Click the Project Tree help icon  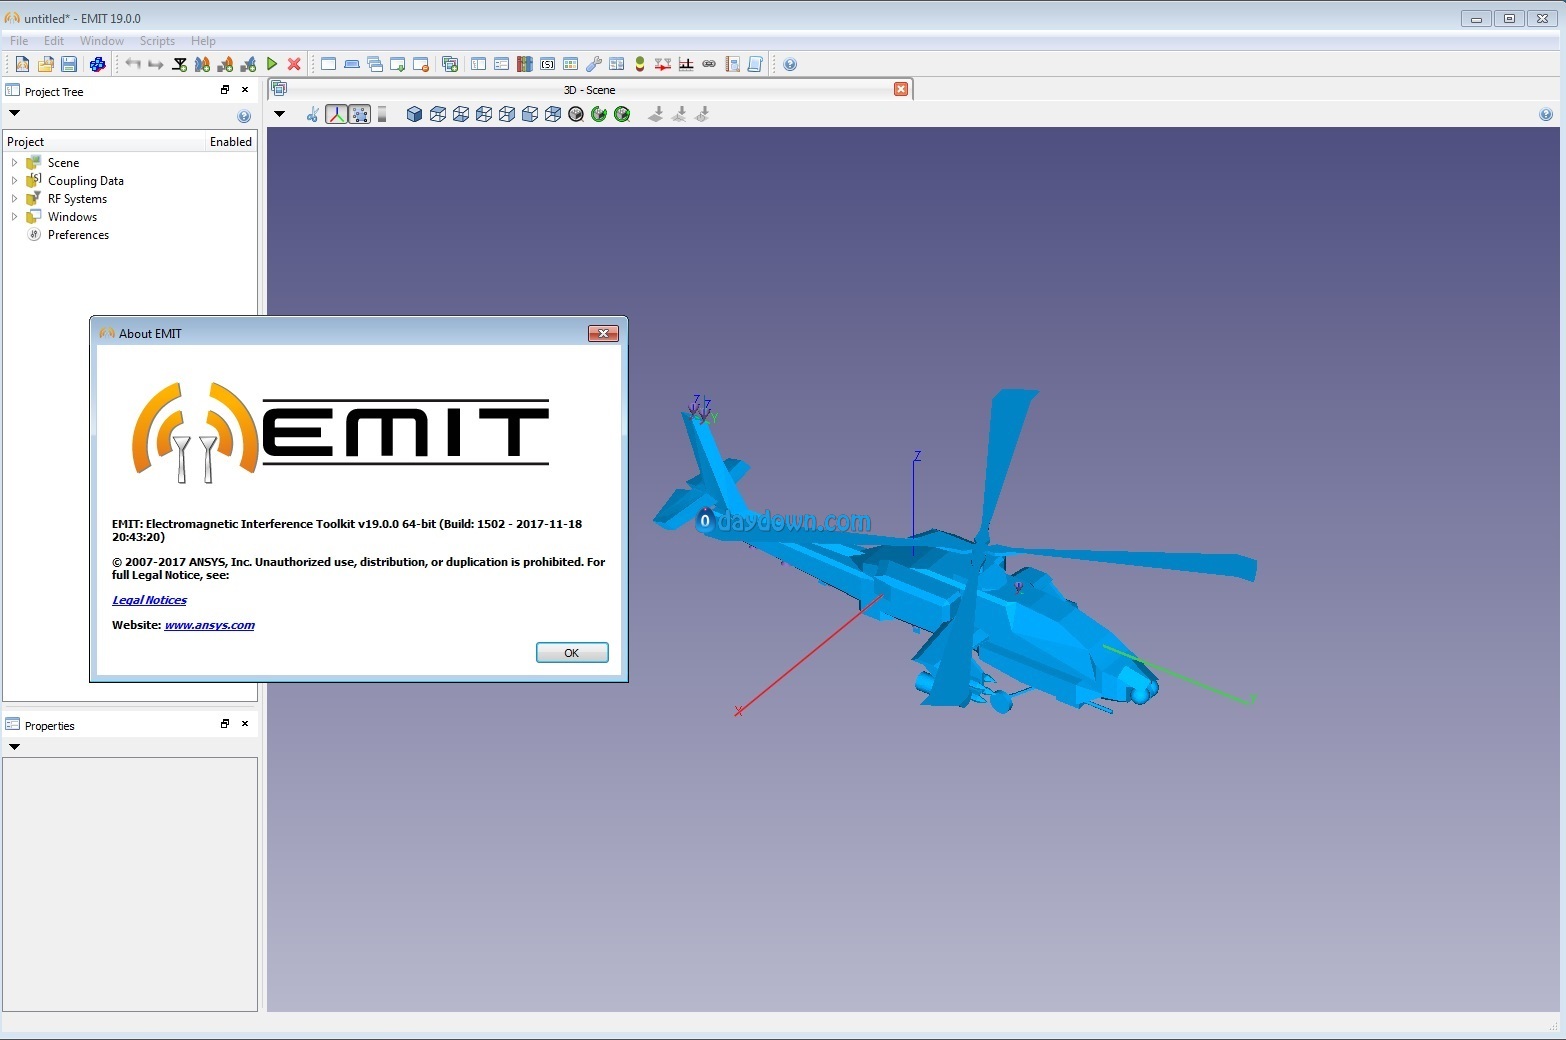tap(244, 117)
